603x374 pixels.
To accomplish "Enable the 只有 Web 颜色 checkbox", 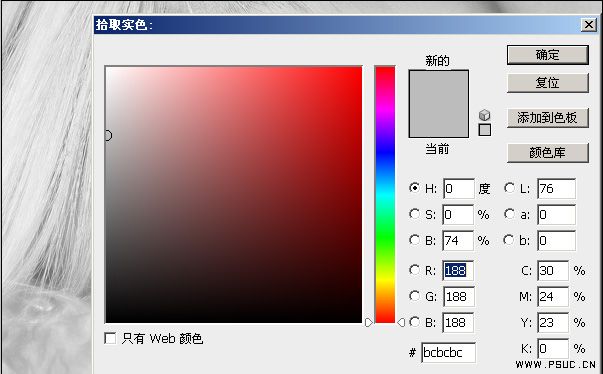I will click(x=110, y=338).
